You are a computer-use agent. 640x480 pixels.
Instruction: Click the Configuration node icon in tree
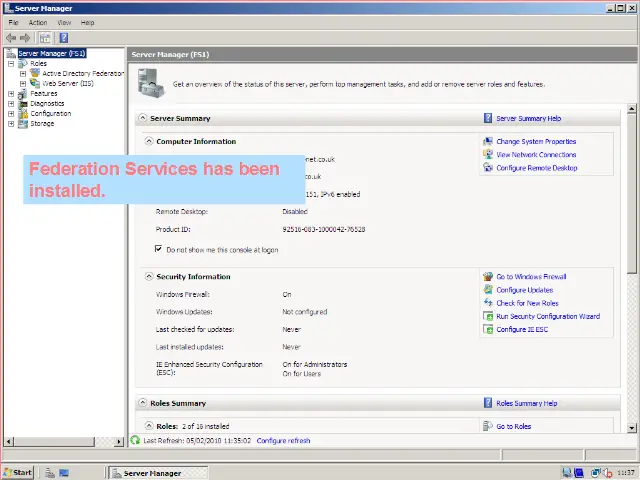tap(23, 113)
